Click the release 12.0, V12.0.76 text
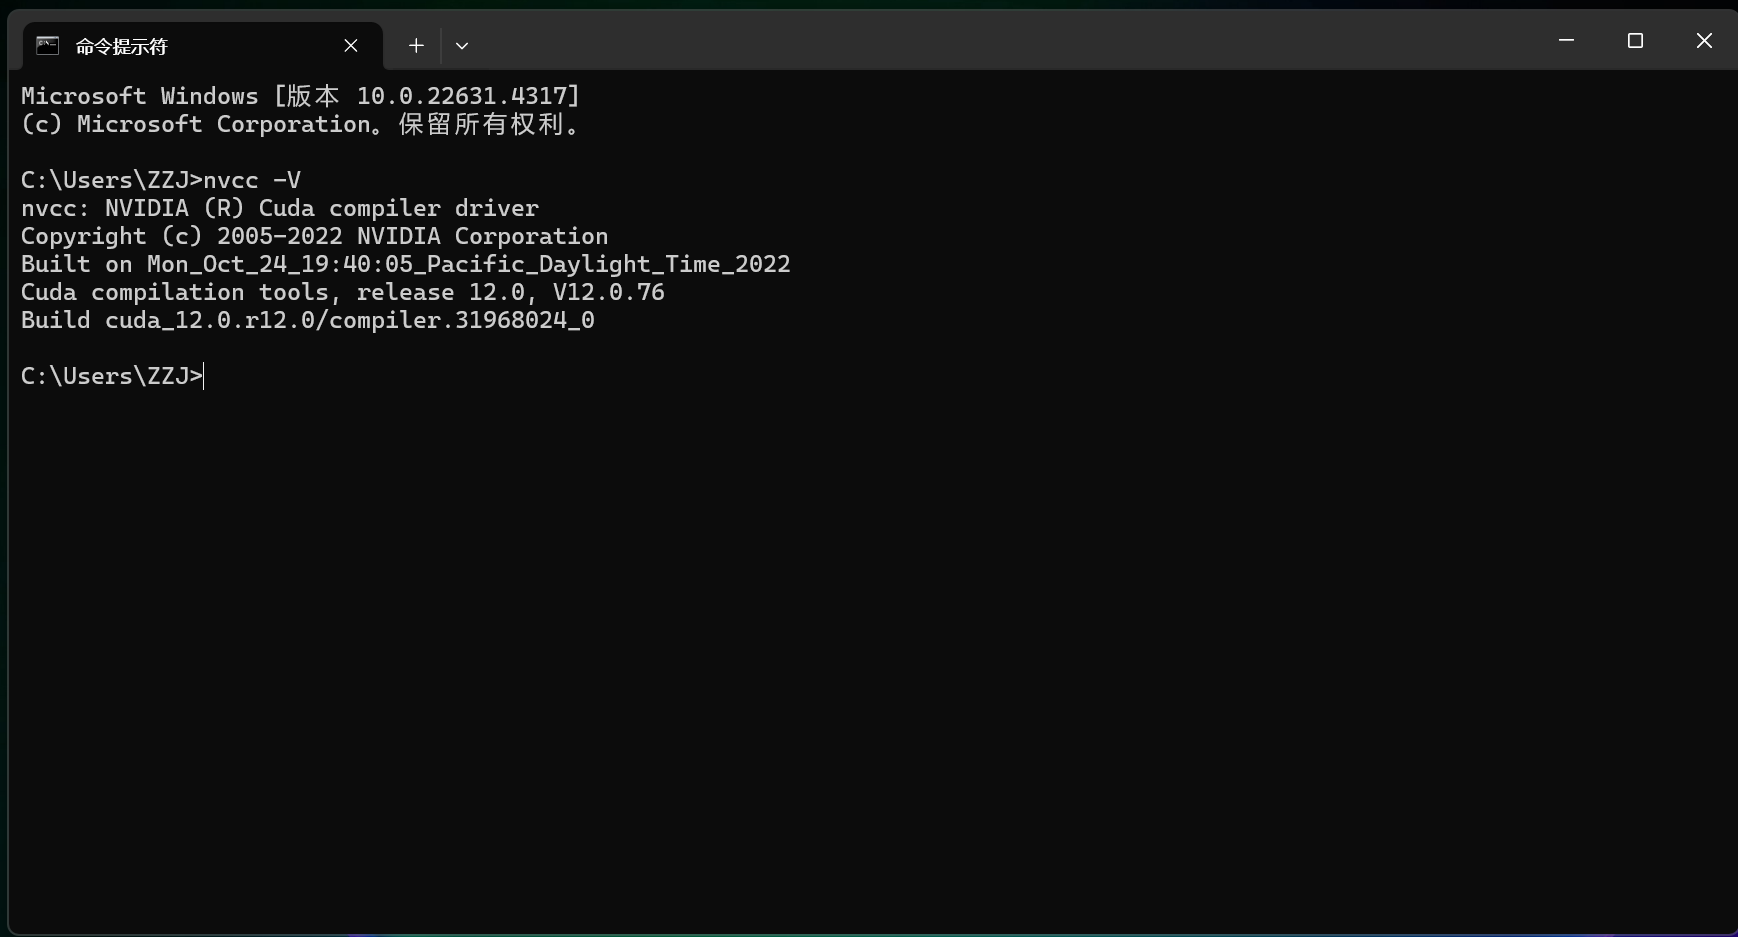 tap(510, 292)
